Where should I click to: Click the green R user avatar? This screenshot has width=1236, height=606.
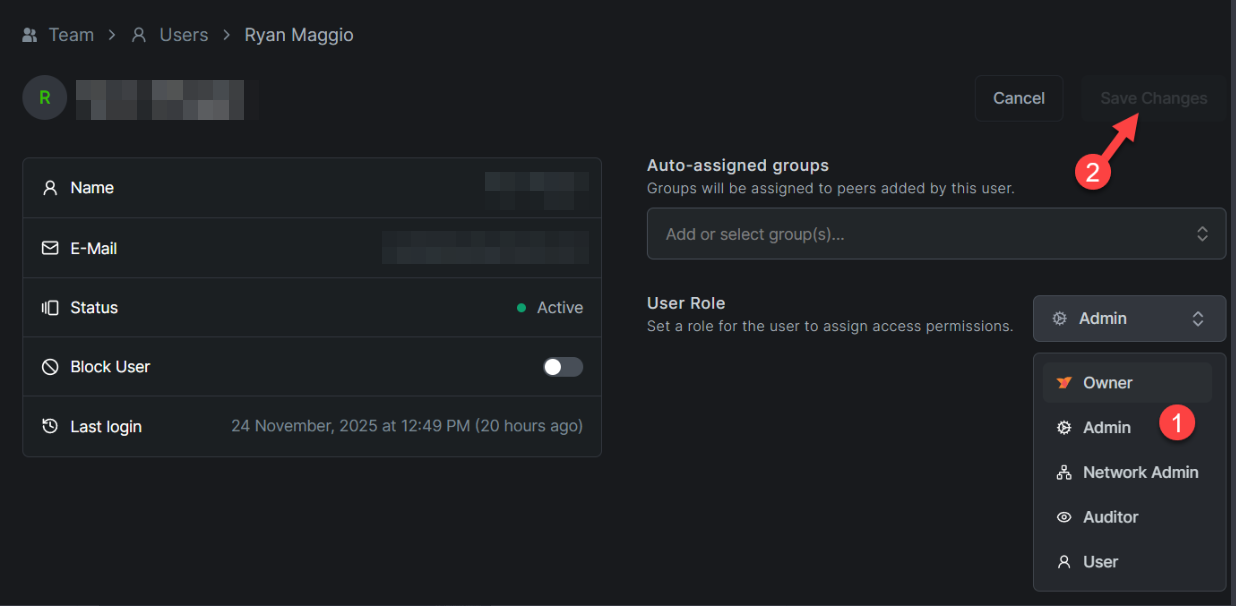point(44,98)
